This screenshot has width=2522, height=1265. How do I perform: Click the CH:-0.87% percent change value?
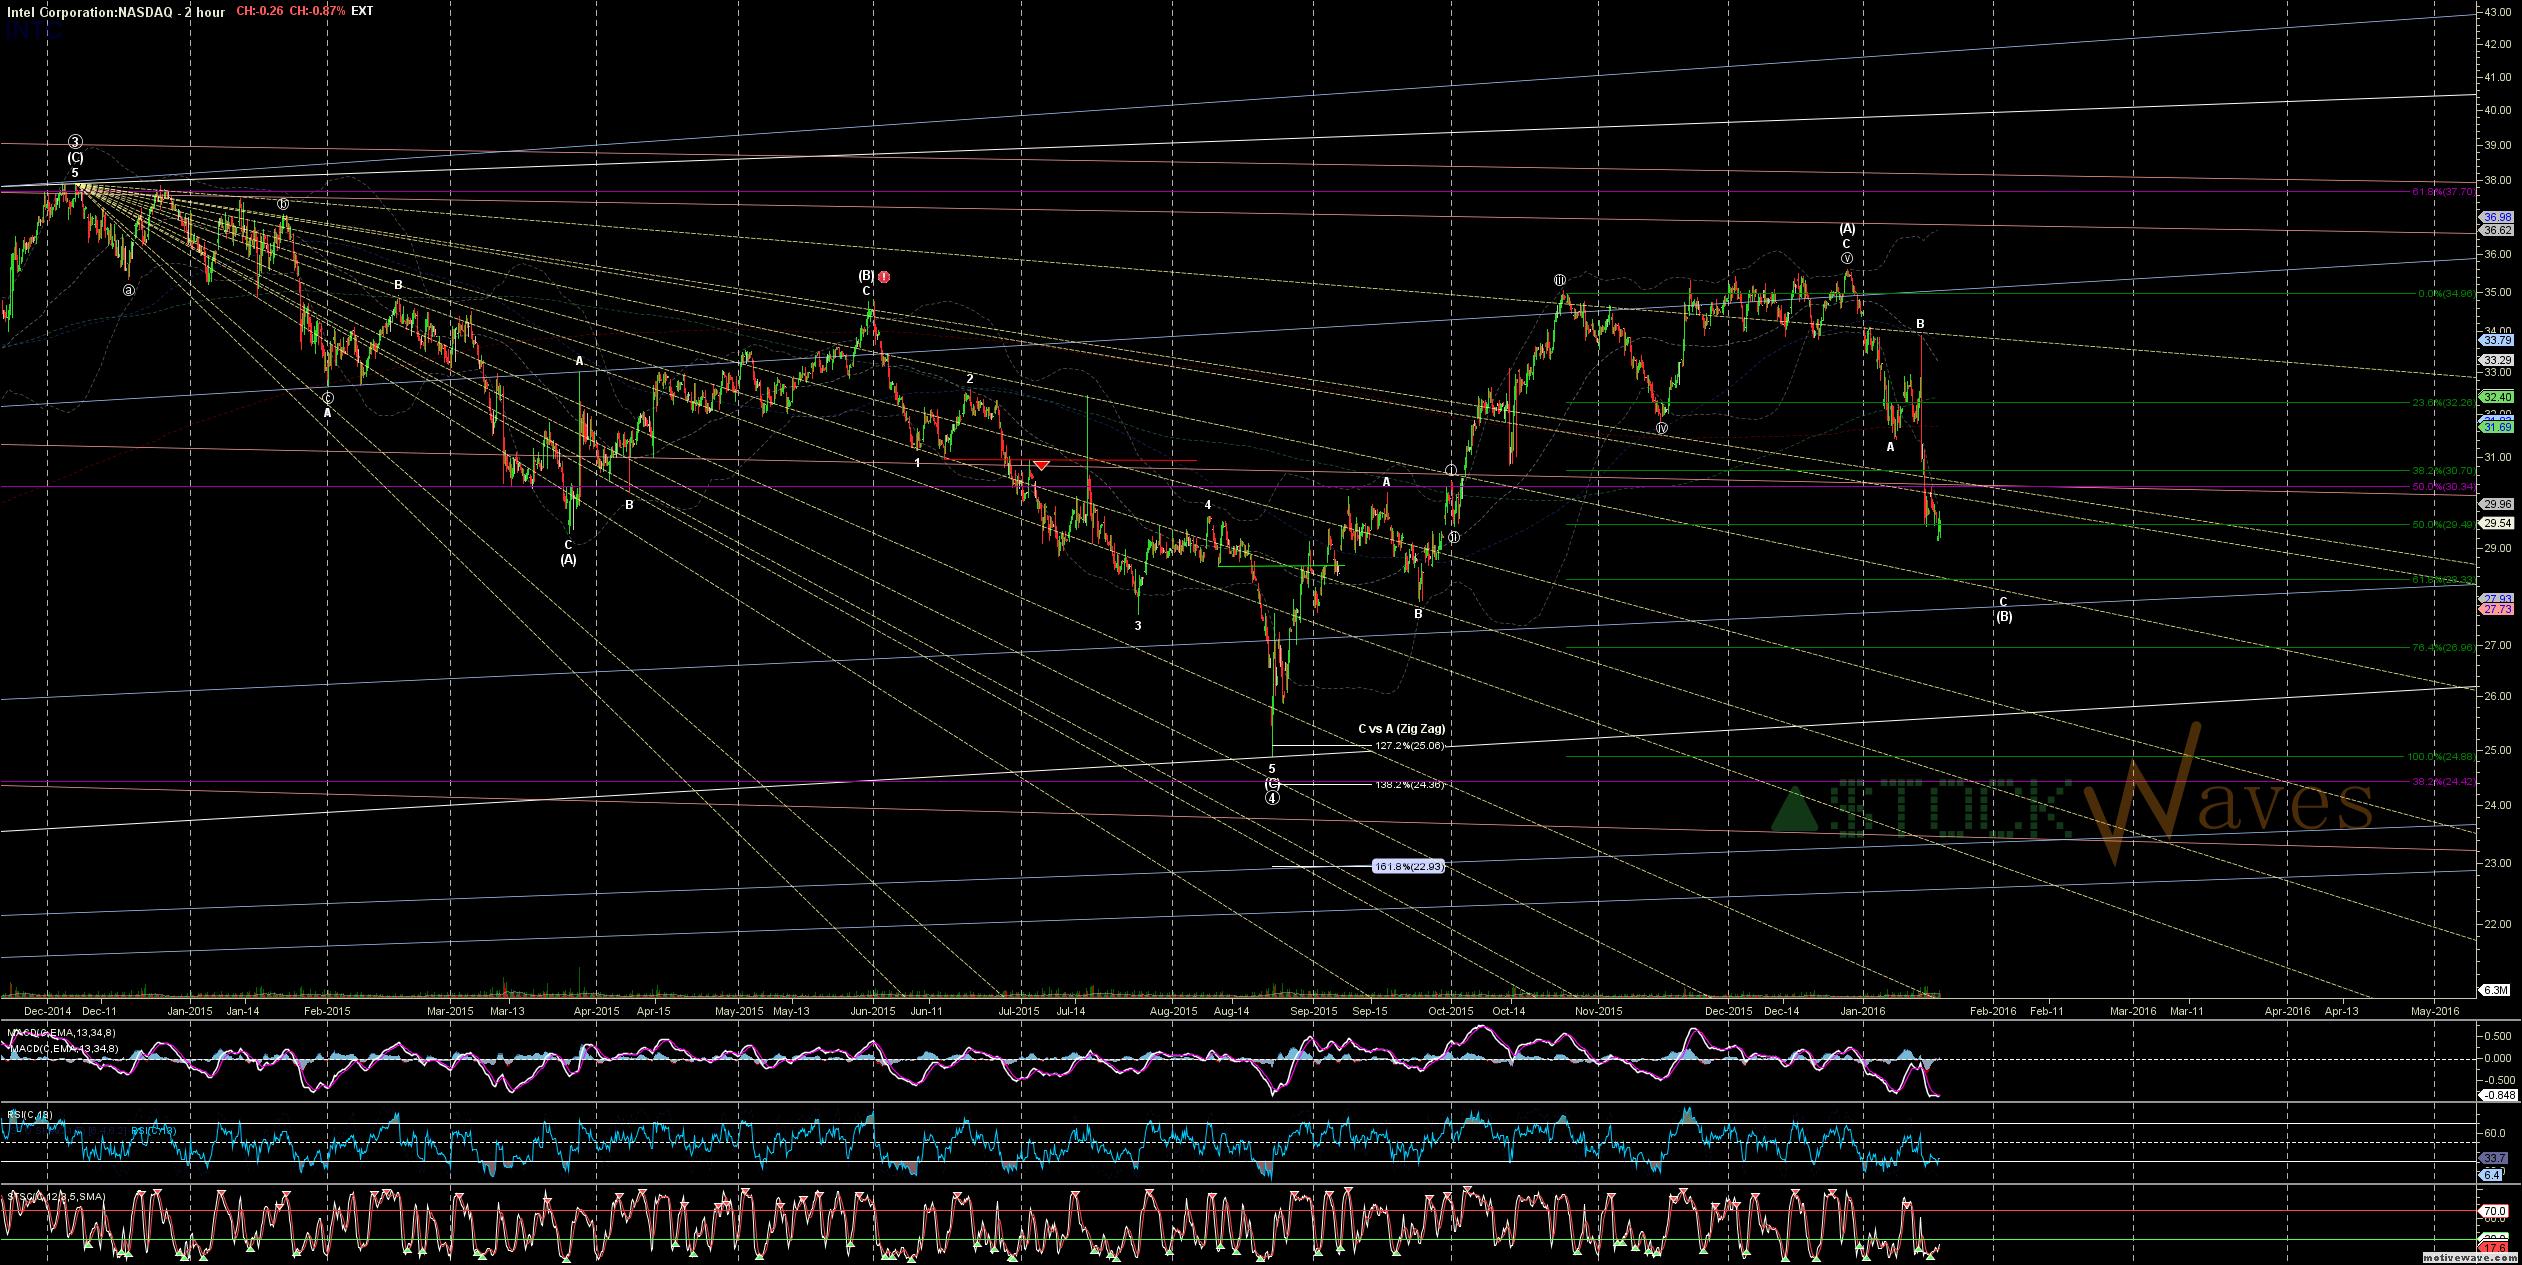click(317, 11)
